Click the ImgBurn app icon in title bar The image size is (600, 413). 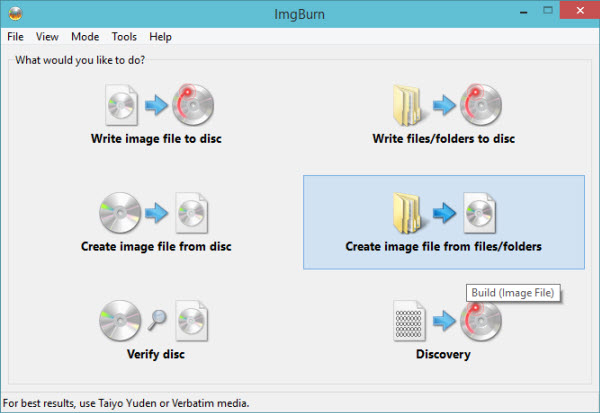[15, 14]
